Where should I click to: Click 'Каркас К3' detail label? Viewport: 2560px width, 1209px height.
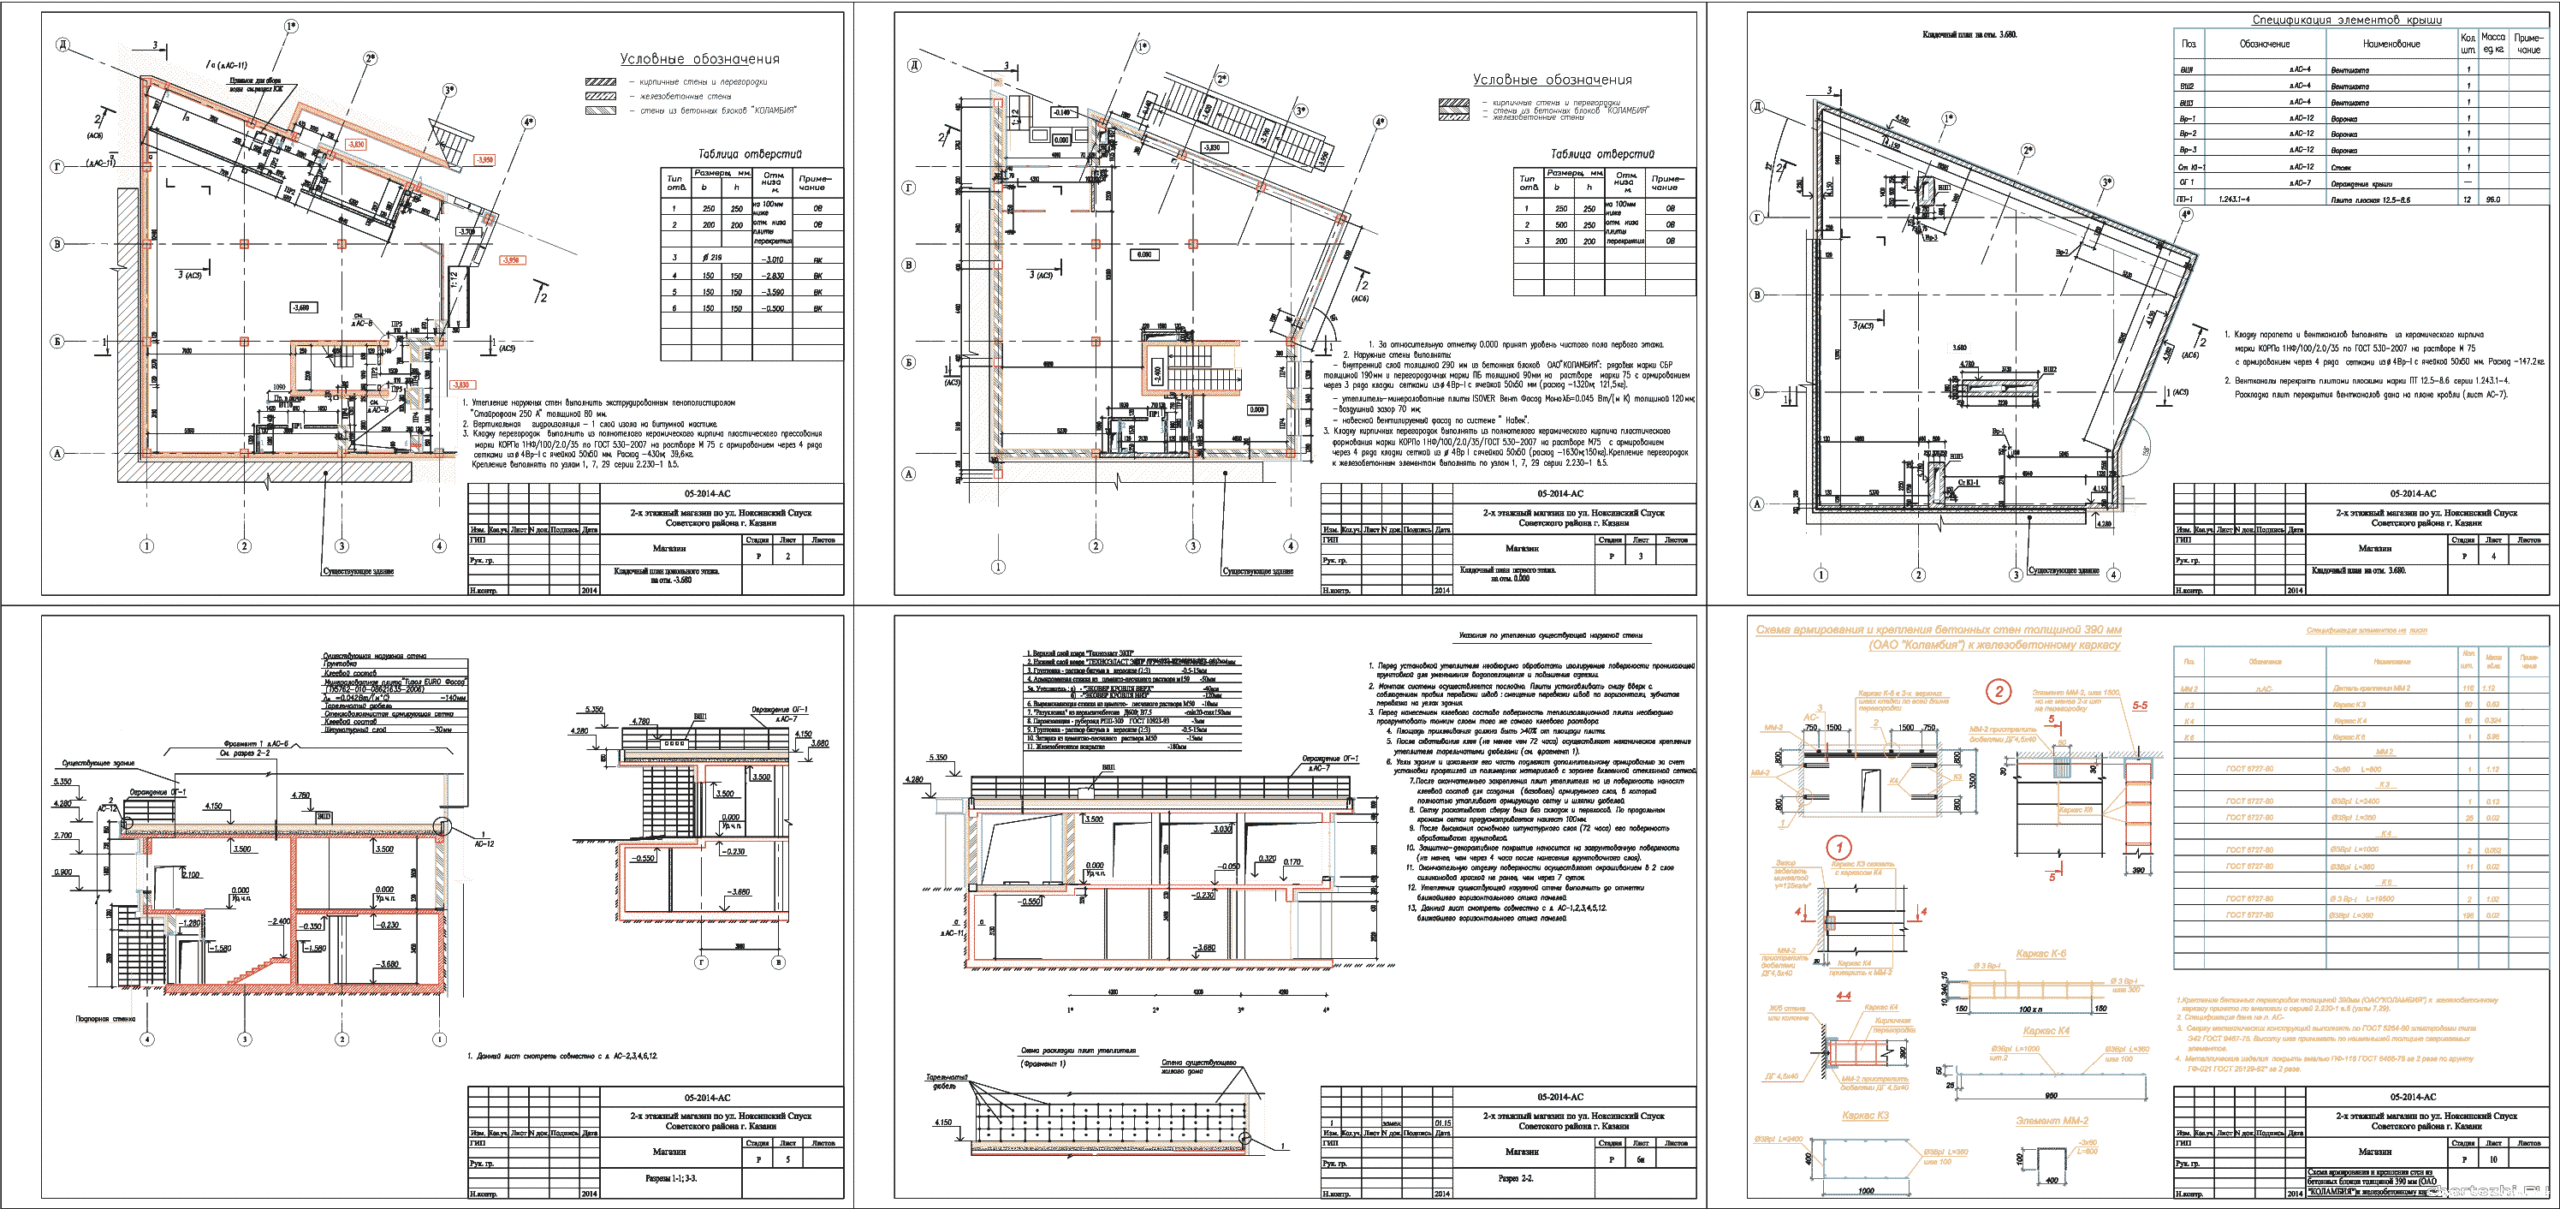coord(1865,1115)
